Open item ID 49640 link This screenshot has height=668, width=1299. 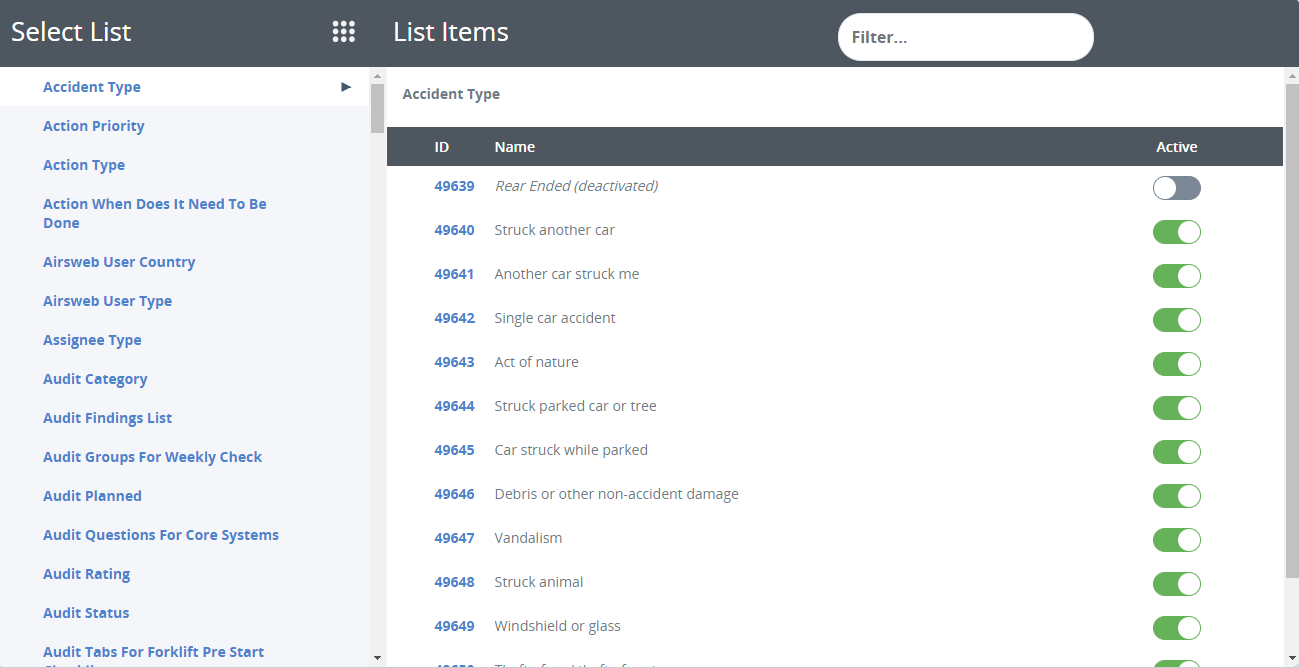[454, 230]
